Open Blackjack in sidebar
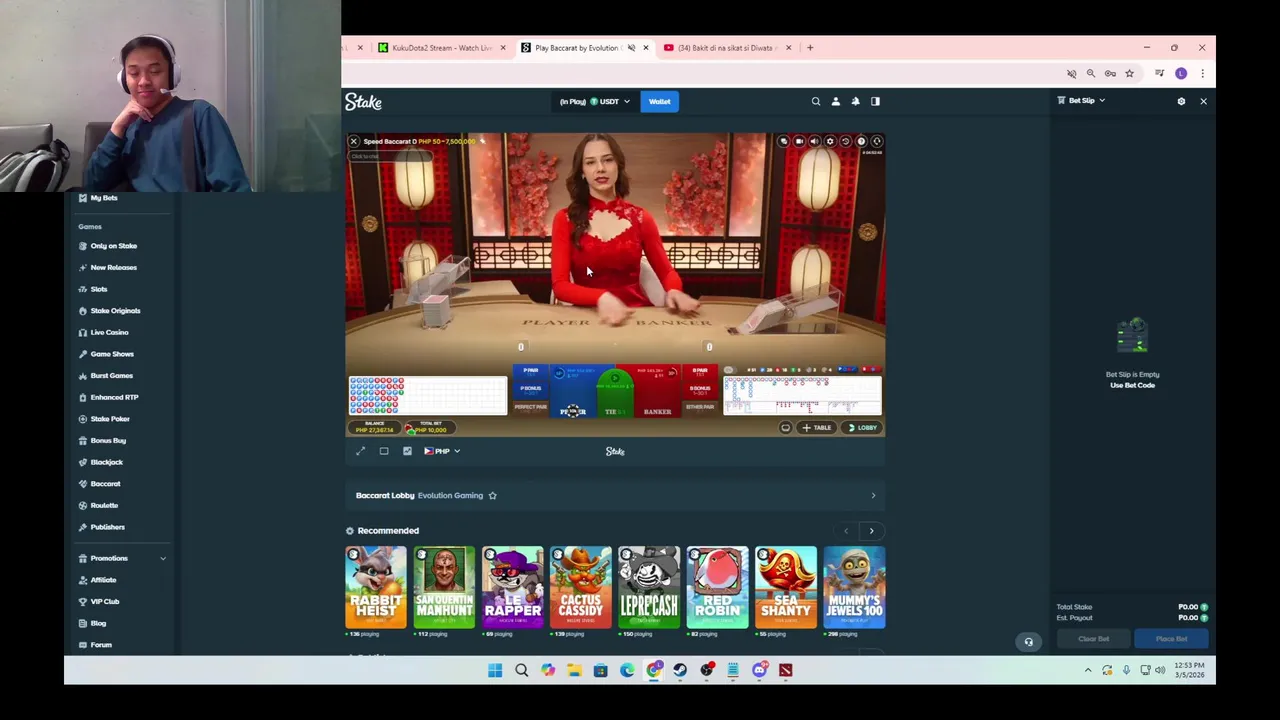The width and height of the screenshot is (1280, 720). [106, 462]
